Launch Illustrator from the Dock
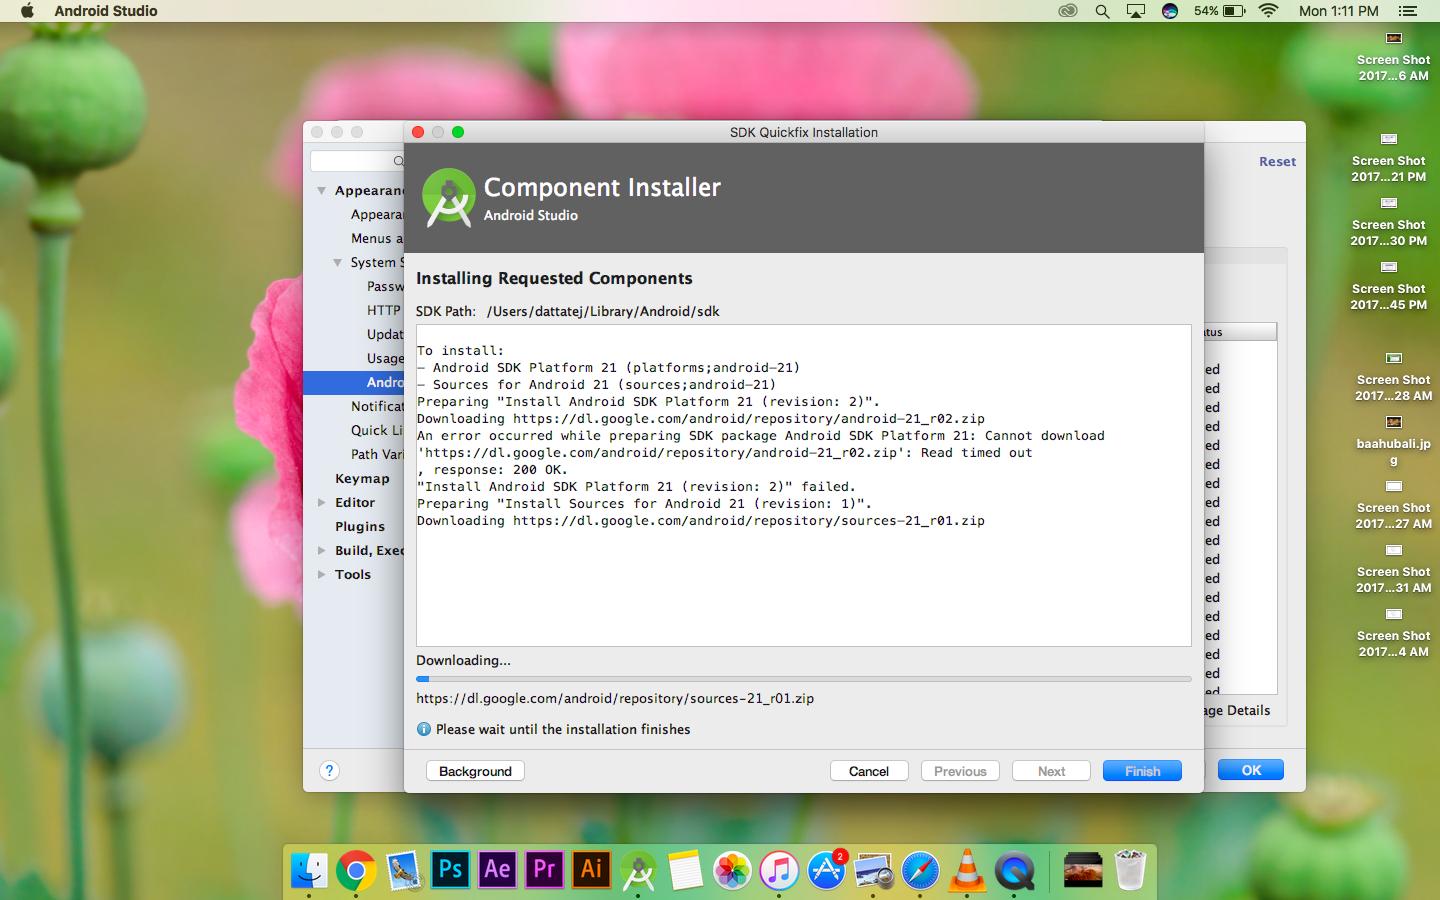 pos(592,870)
